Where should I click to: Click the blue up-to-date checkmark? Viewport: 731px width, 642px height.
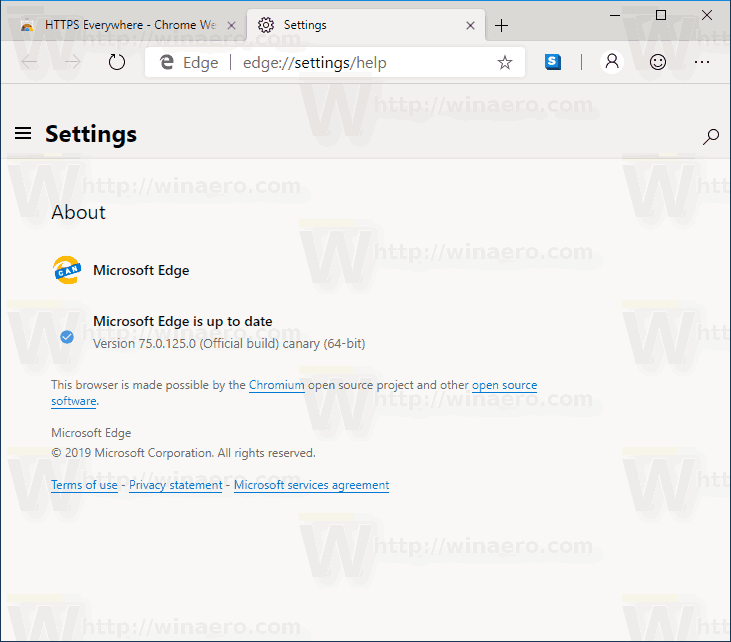[x=67, y=337]
